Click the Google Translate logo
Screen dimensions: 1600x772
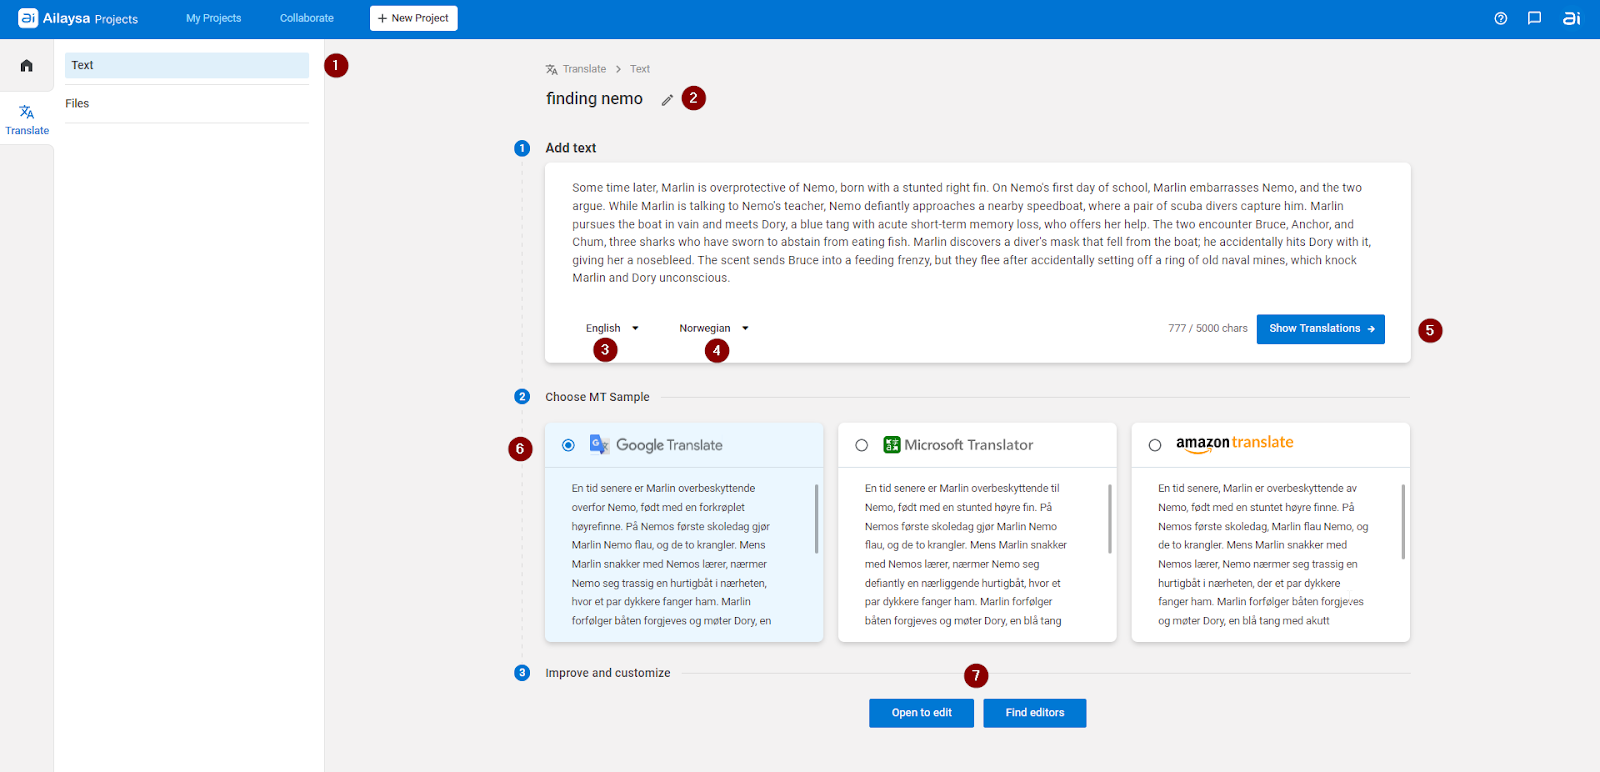click(655, 445)
